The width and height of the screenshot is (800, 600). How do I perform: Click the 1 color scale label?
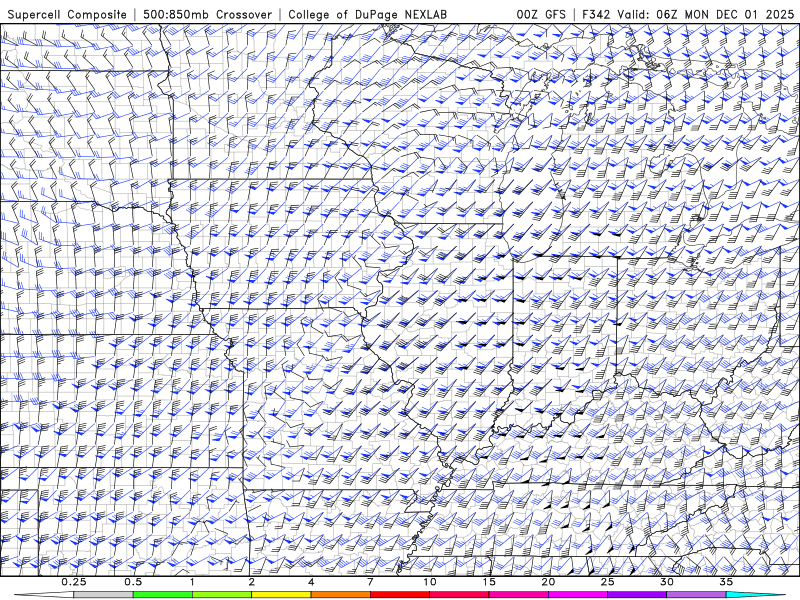[192, 582]
